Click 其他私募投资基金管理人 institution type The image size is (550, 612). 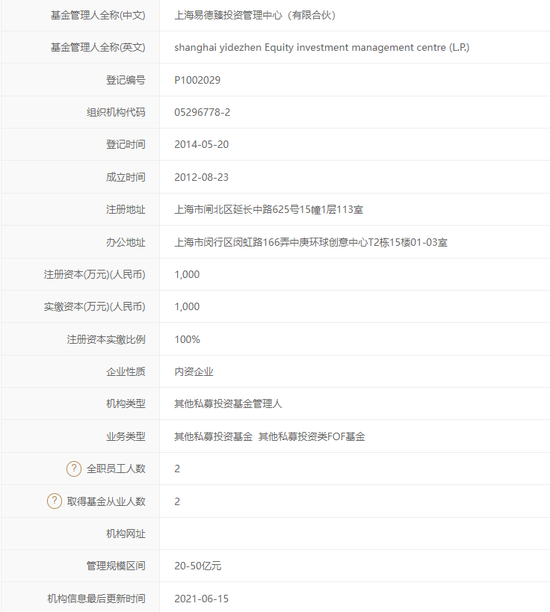click(228, 404)
